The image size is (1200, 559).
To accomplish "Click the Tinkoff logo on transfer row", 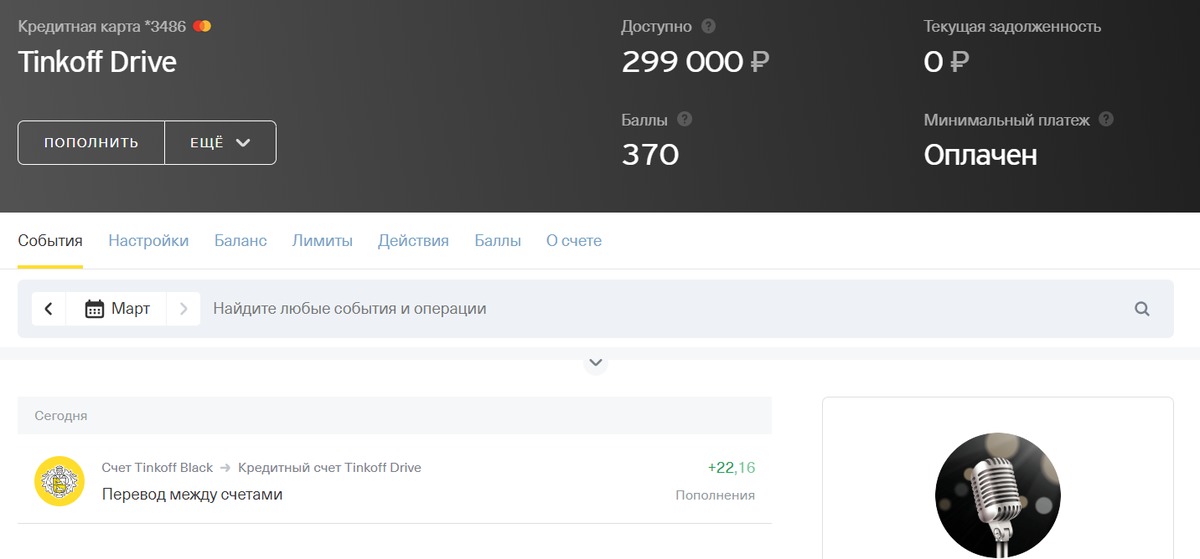I will [x=59, y=481].
